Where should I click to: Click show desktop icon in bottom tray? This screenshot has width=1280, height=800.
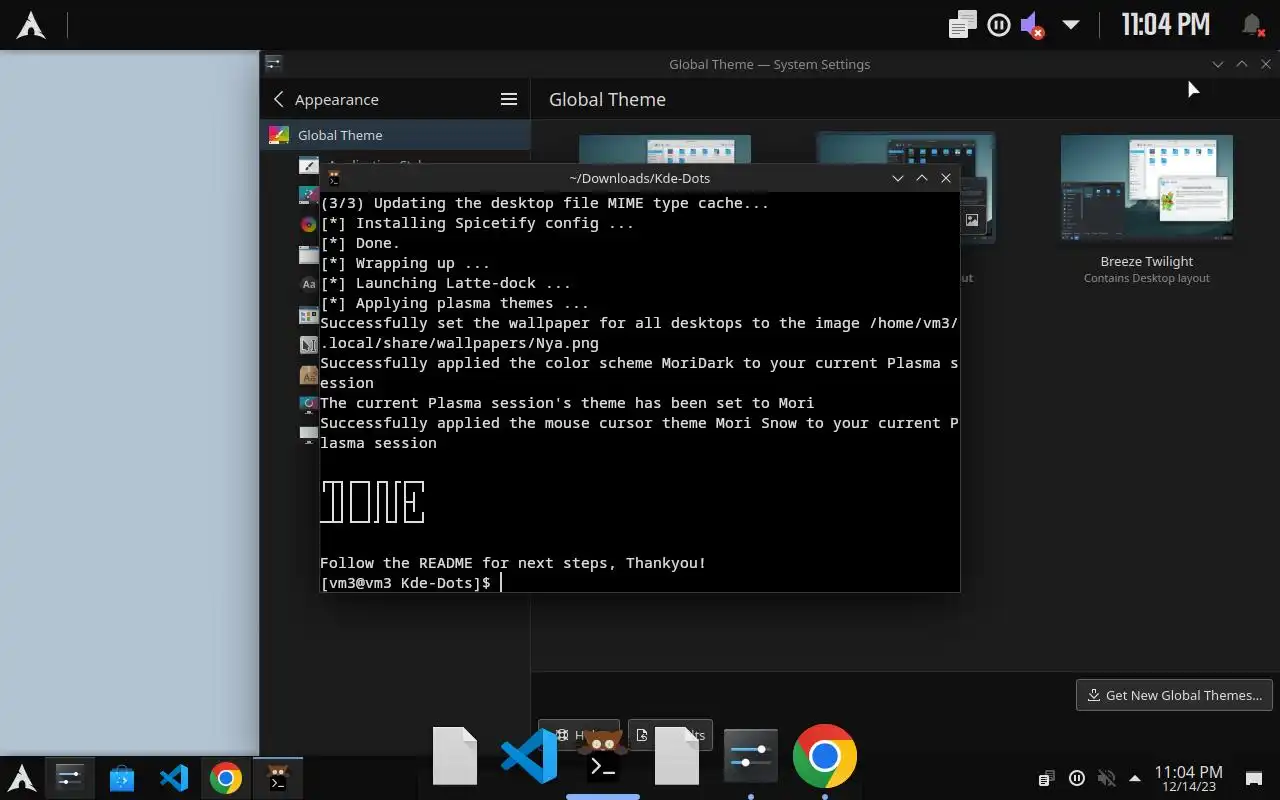click(x=1253, y=778)
